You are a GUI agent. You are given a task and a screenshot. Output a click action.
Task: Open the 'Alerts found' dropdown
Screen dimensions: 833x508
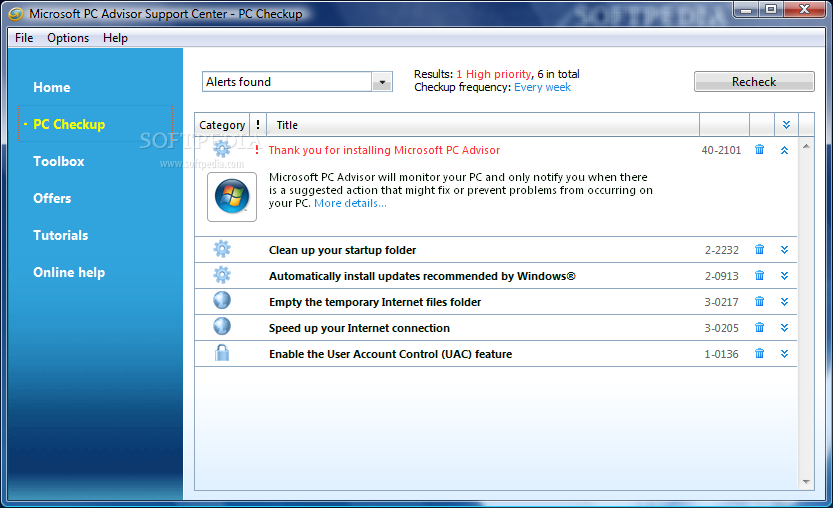tap(382, 82)
